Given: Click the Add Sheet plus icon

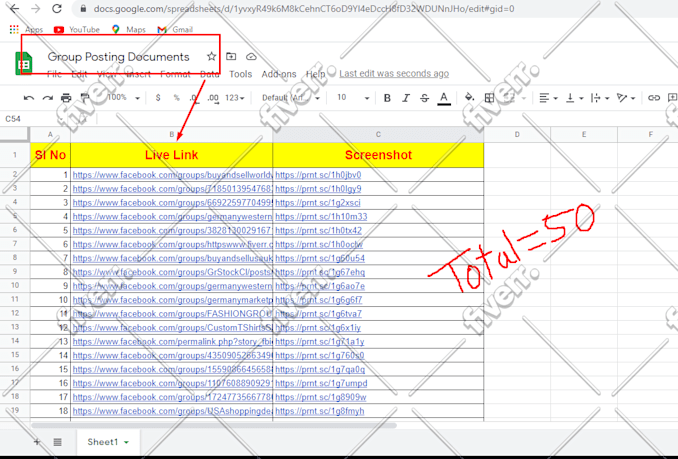Looking at the screenshot, I should pyautogui.click(x=37, y=442).
